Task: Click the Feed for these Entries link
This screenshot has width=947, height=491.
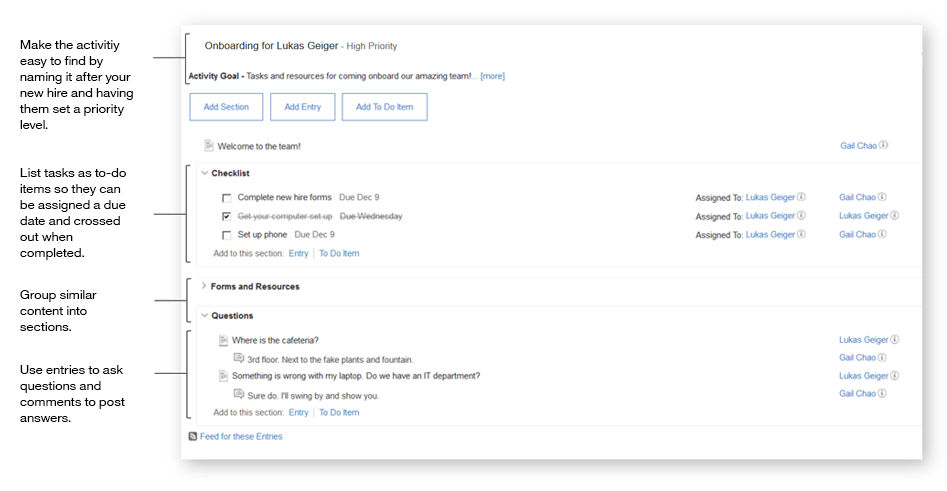Action: point(241,437)
